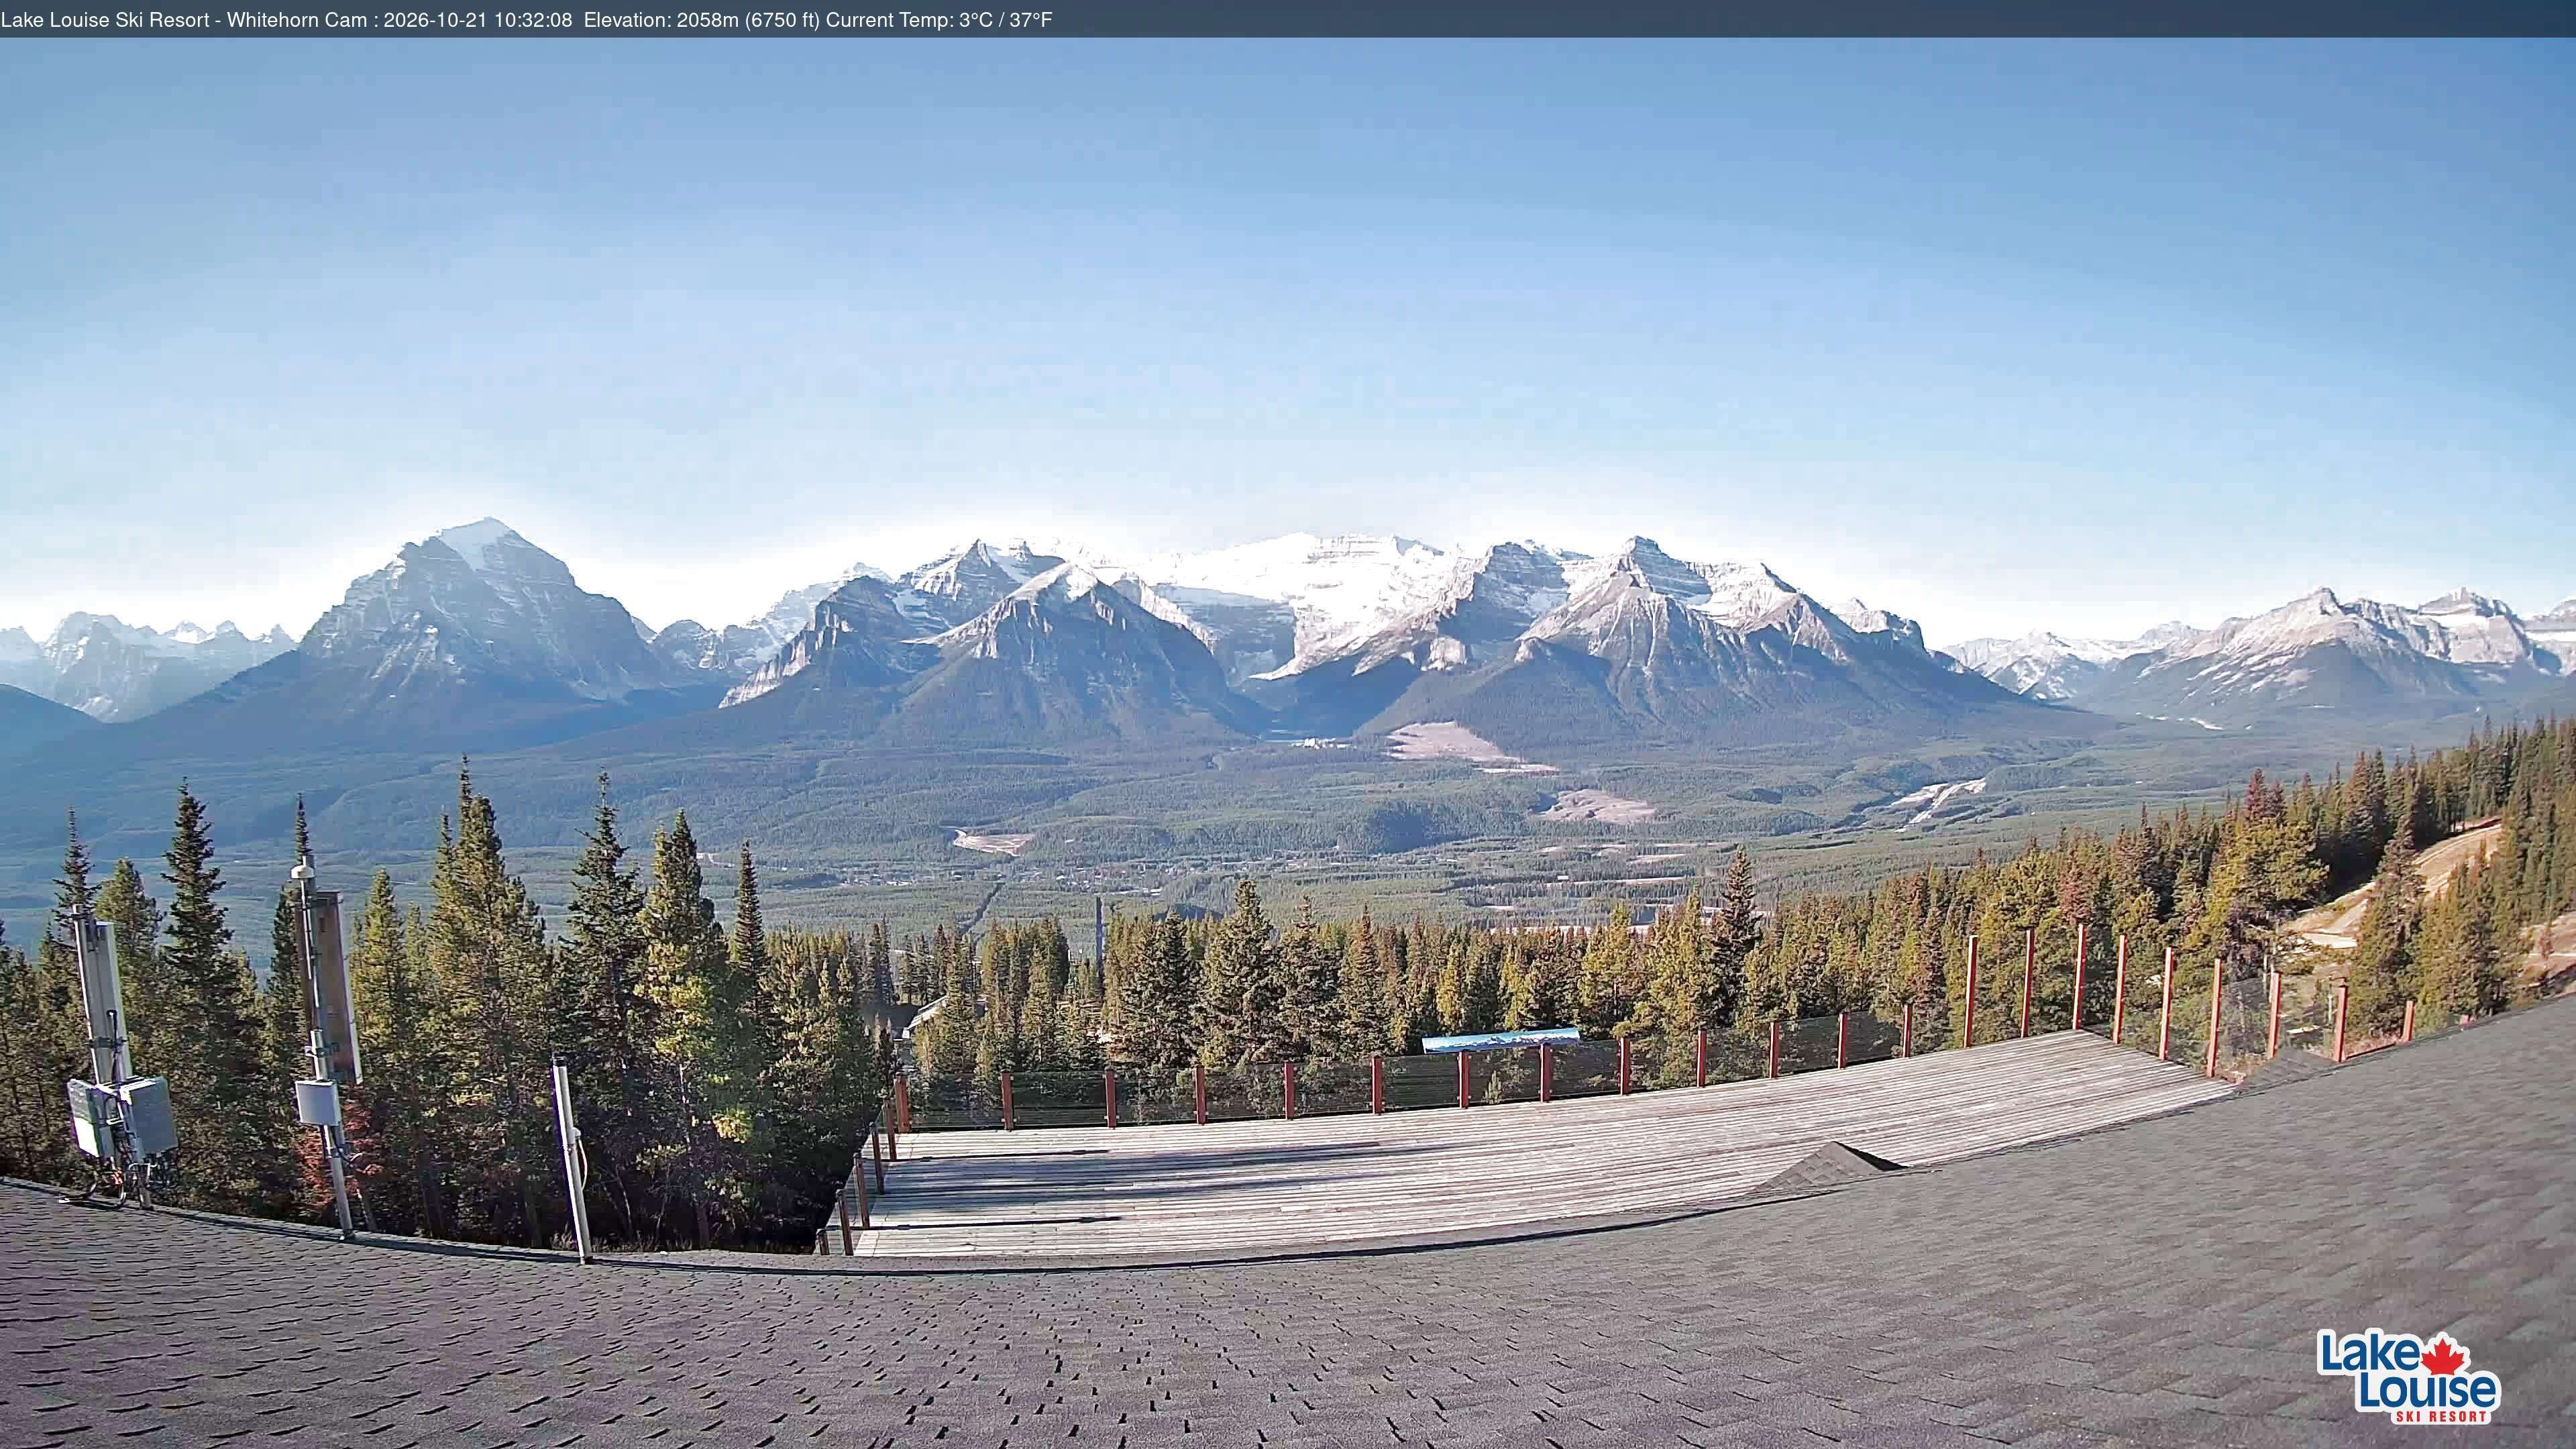Click the 'Current Temp: 3°C / 37°F' text
Viewport: 2576px width, 1449px height.
(x=939, y=20)
